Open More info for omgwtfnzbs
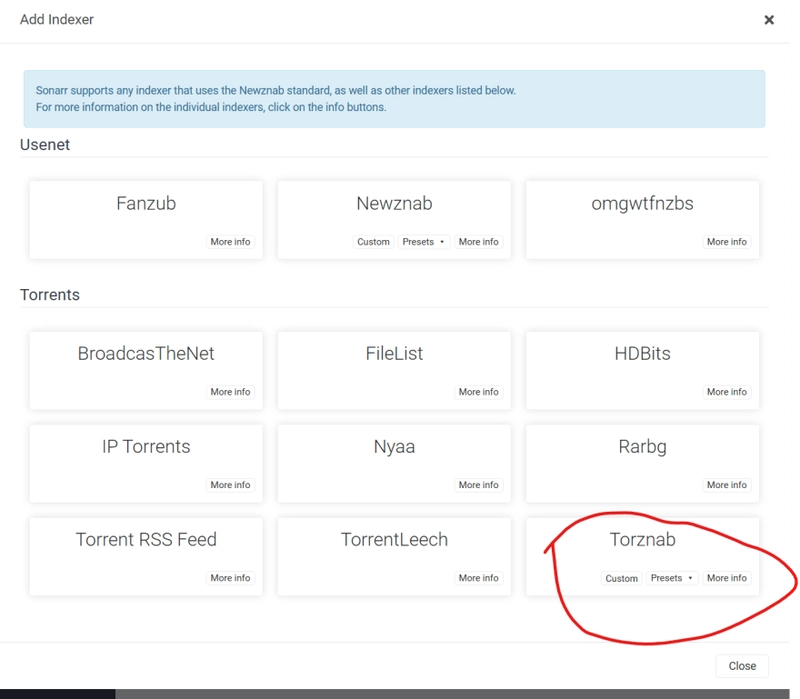Screen dimensions: 800x699 coord(727,242)
